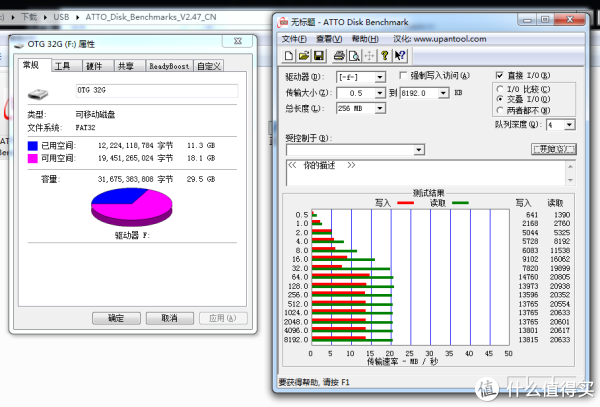This screenshot has height=407, width=600.
Task: Click the 开始 benchmark button
Action: tap(554, 149)
